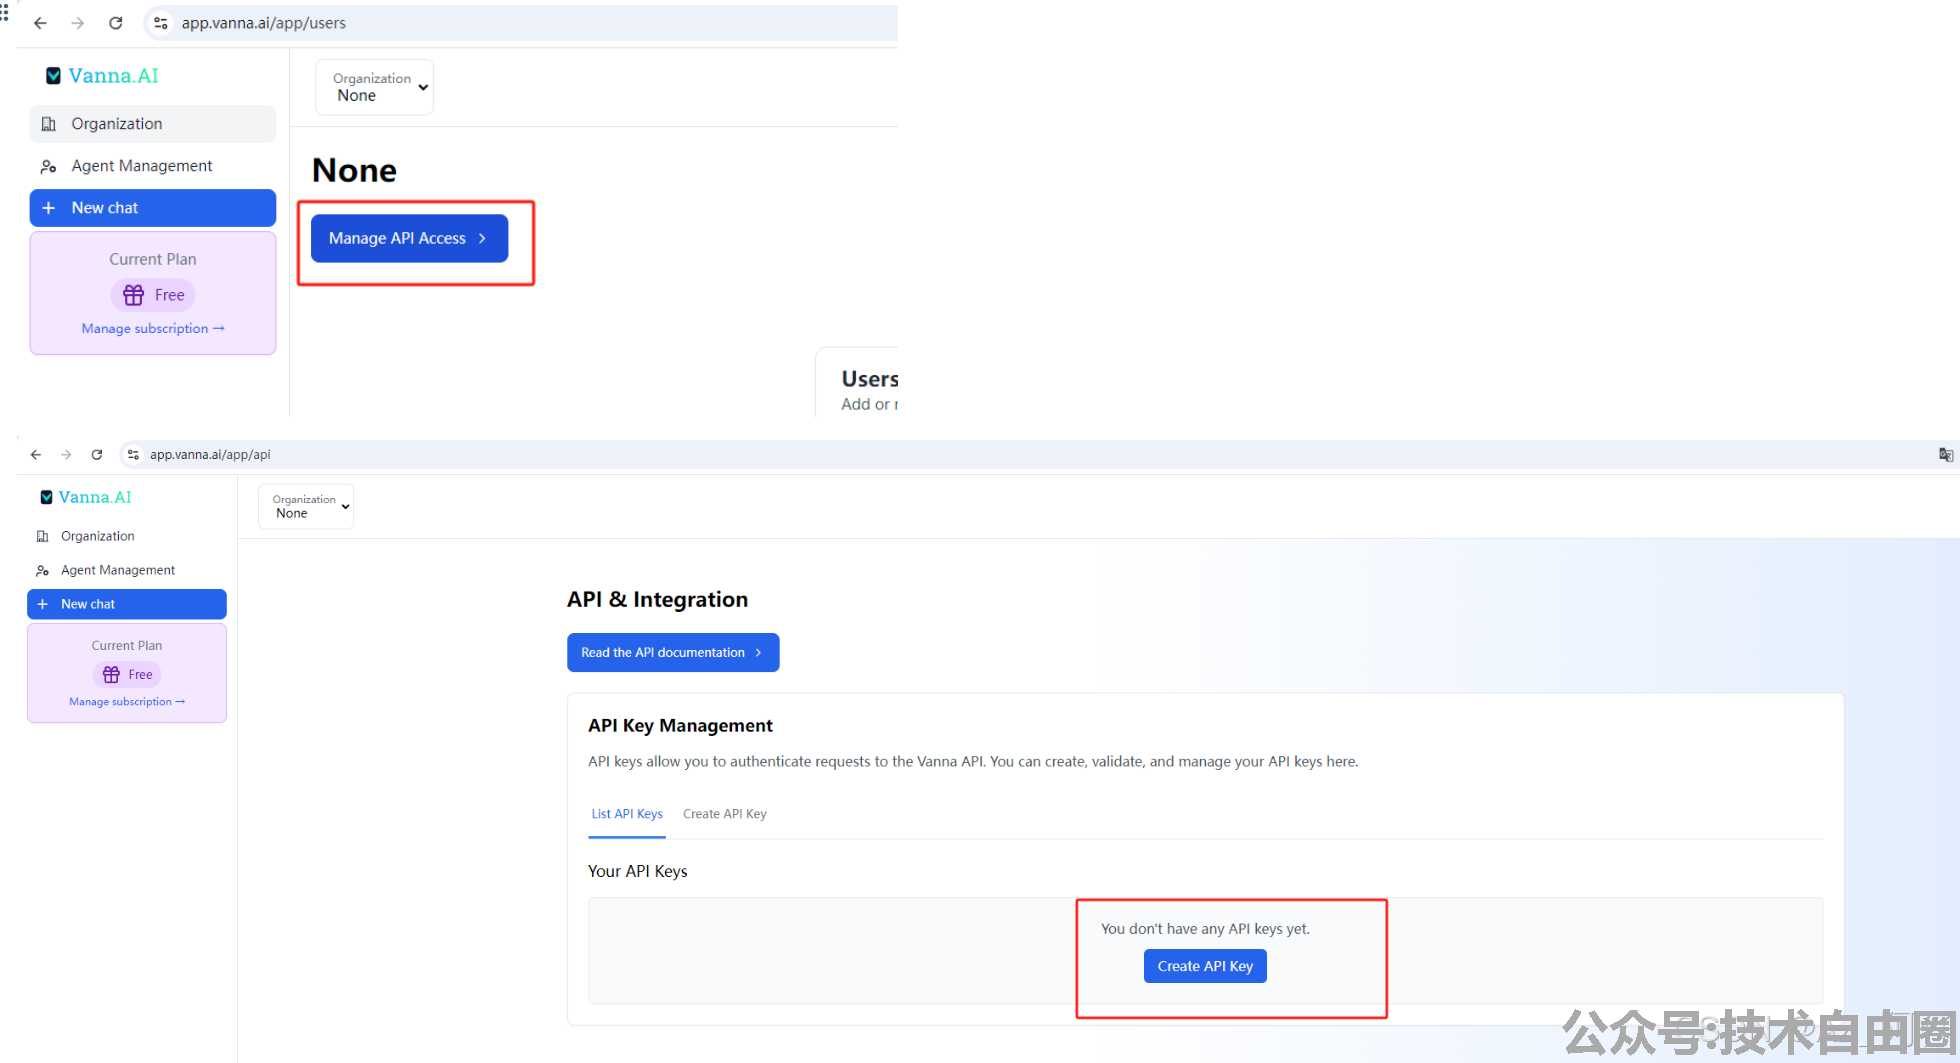Start New chat in the top window
This screenshot has height=1063, width=1960.
[153, 208]
